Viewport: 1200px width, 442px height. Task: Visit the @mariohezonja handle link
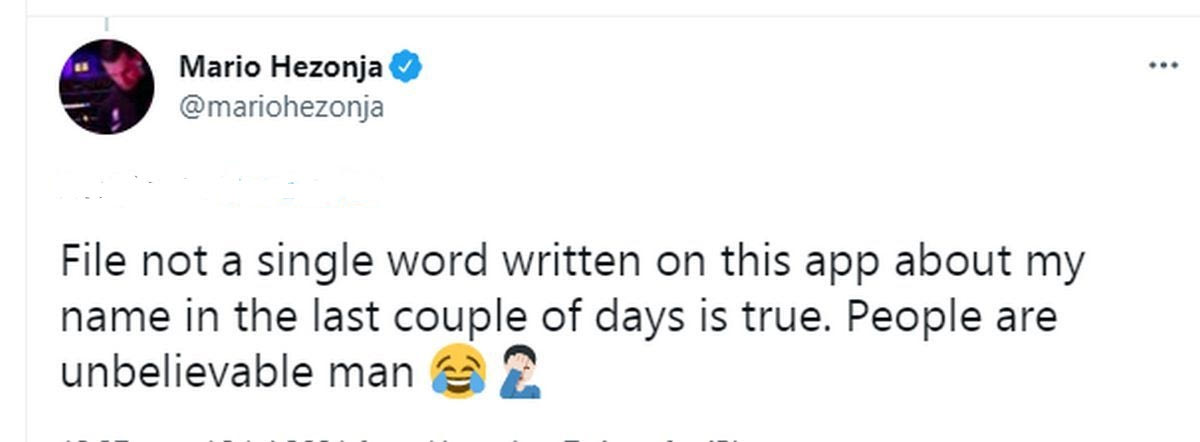click(x=281, y=107)
